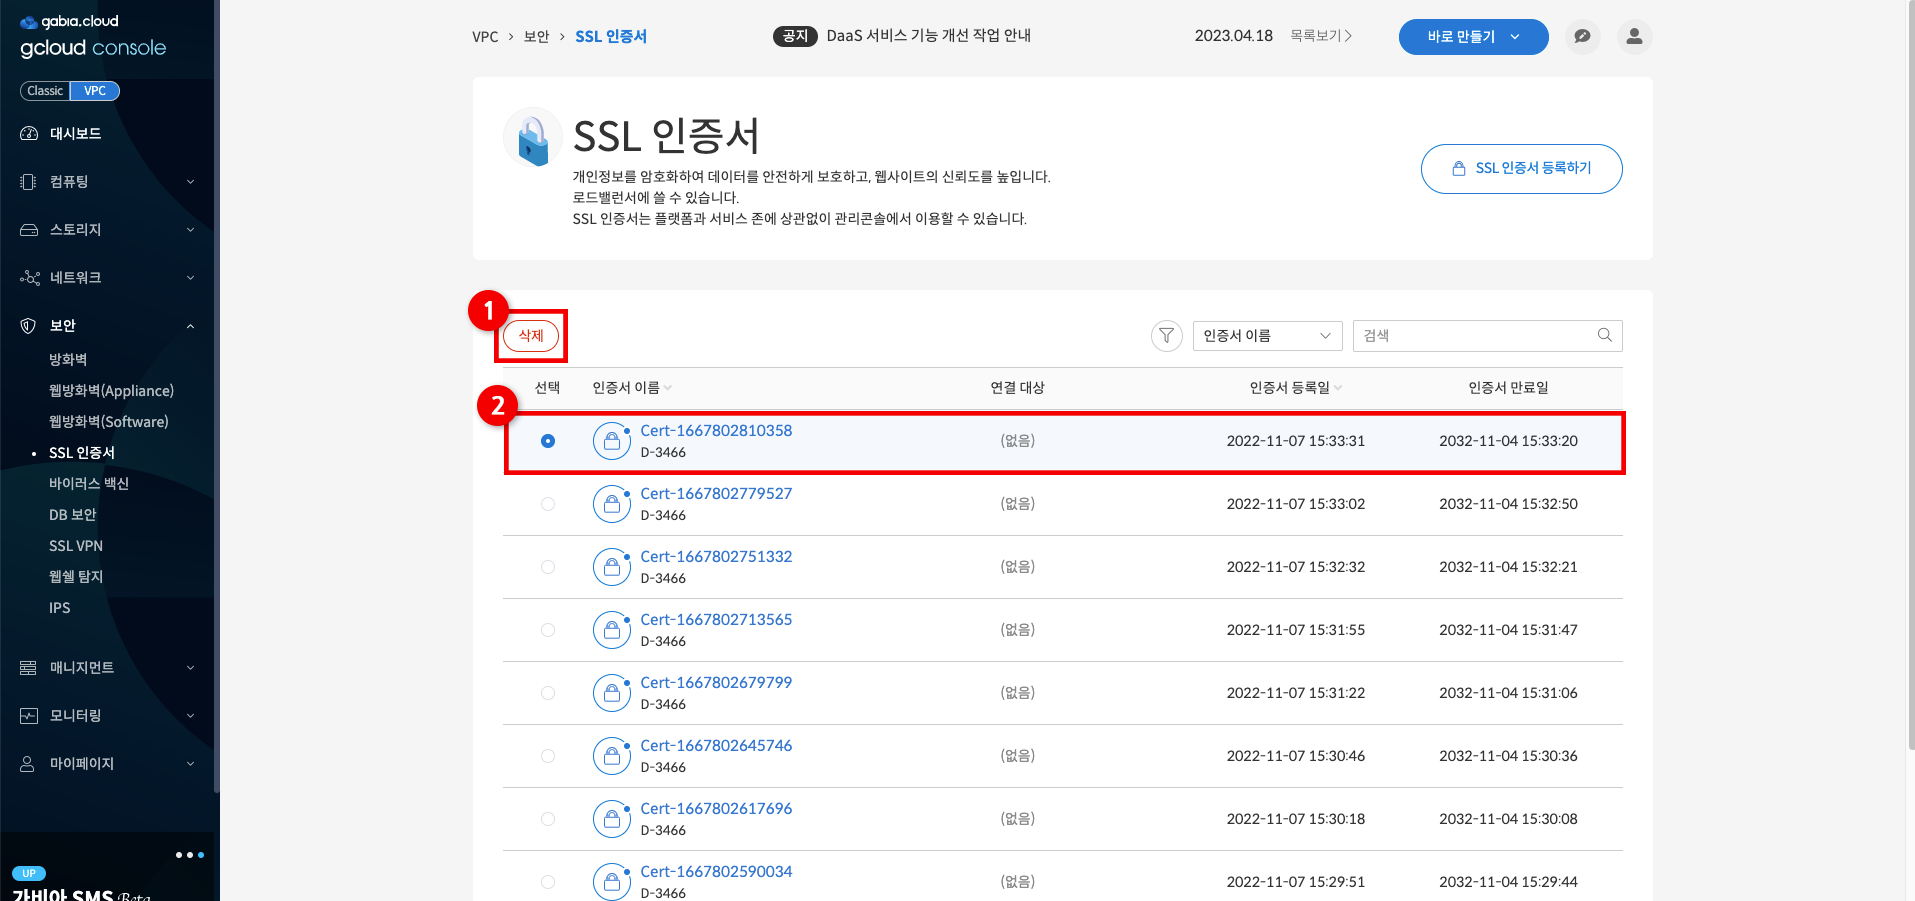Click the network nodes icon
1915x901 pixels.
tap(29, 278)
